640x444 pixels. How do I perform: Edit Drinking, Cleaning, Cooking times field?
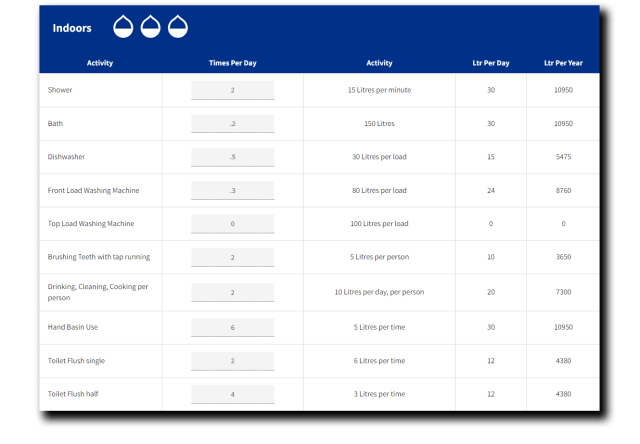tap(233, 293)
